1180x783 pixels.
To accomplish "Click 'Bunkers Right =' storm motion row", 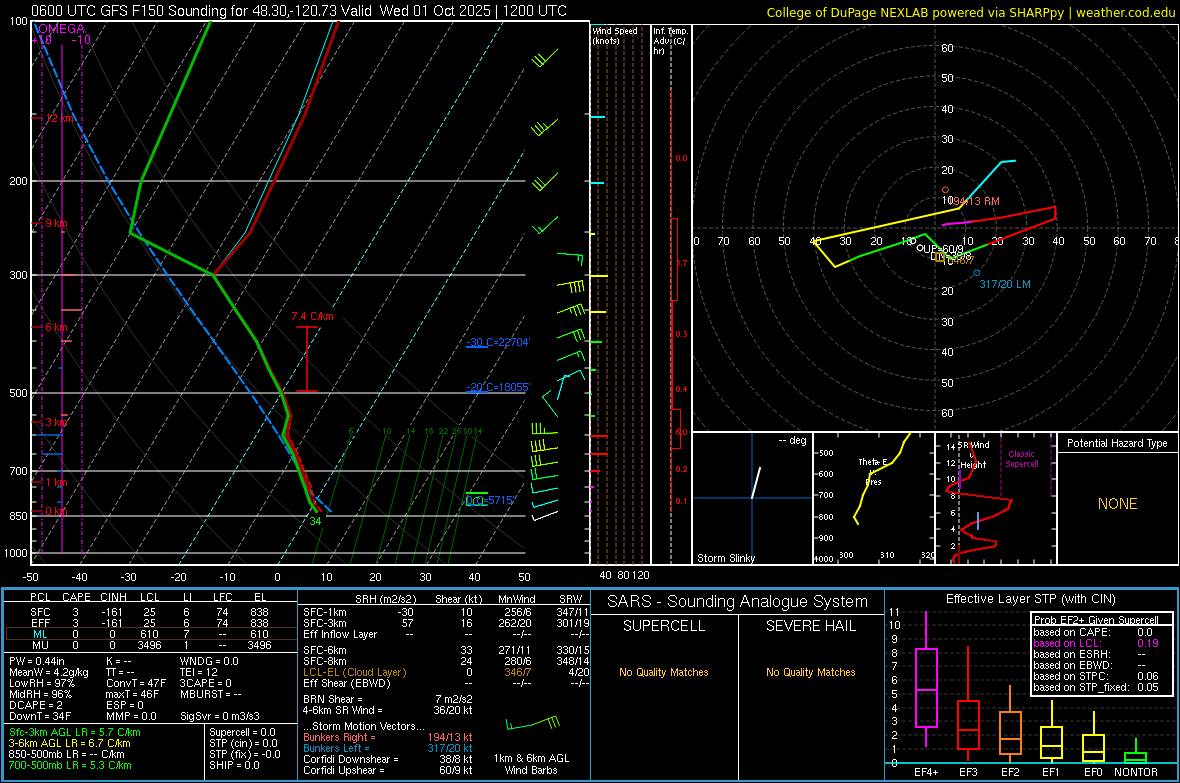I will click(388, 737).
